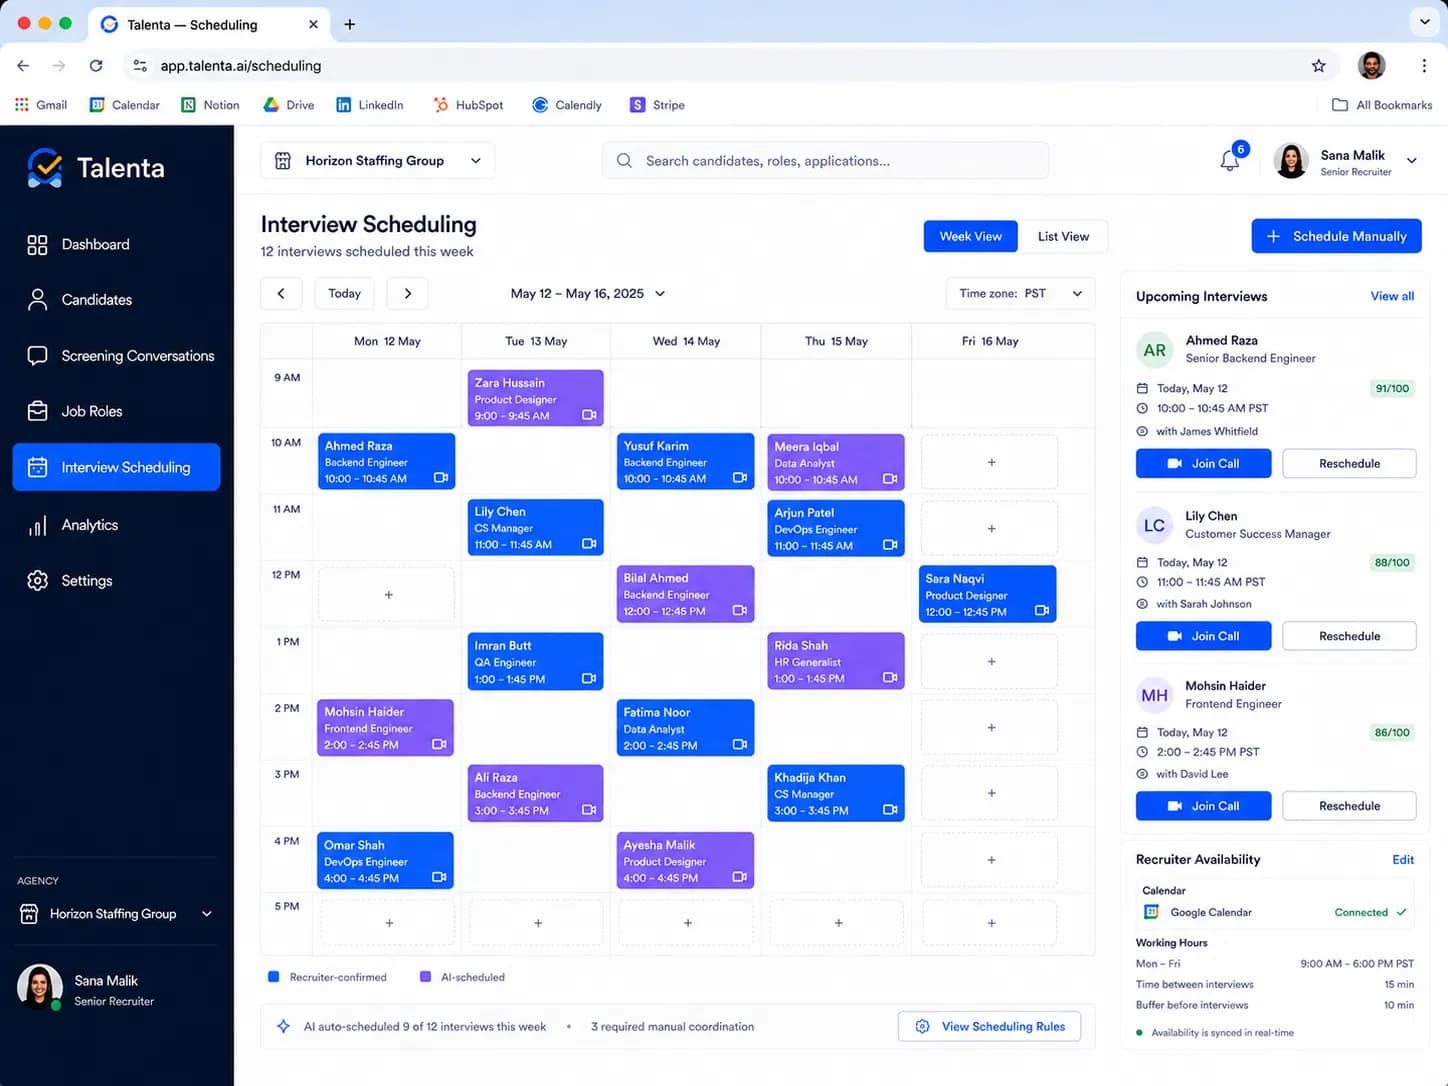The width and height of the screenshot is (1448, 1086).
Task: Click the Talenta logo icon
Action: point(45,168)
